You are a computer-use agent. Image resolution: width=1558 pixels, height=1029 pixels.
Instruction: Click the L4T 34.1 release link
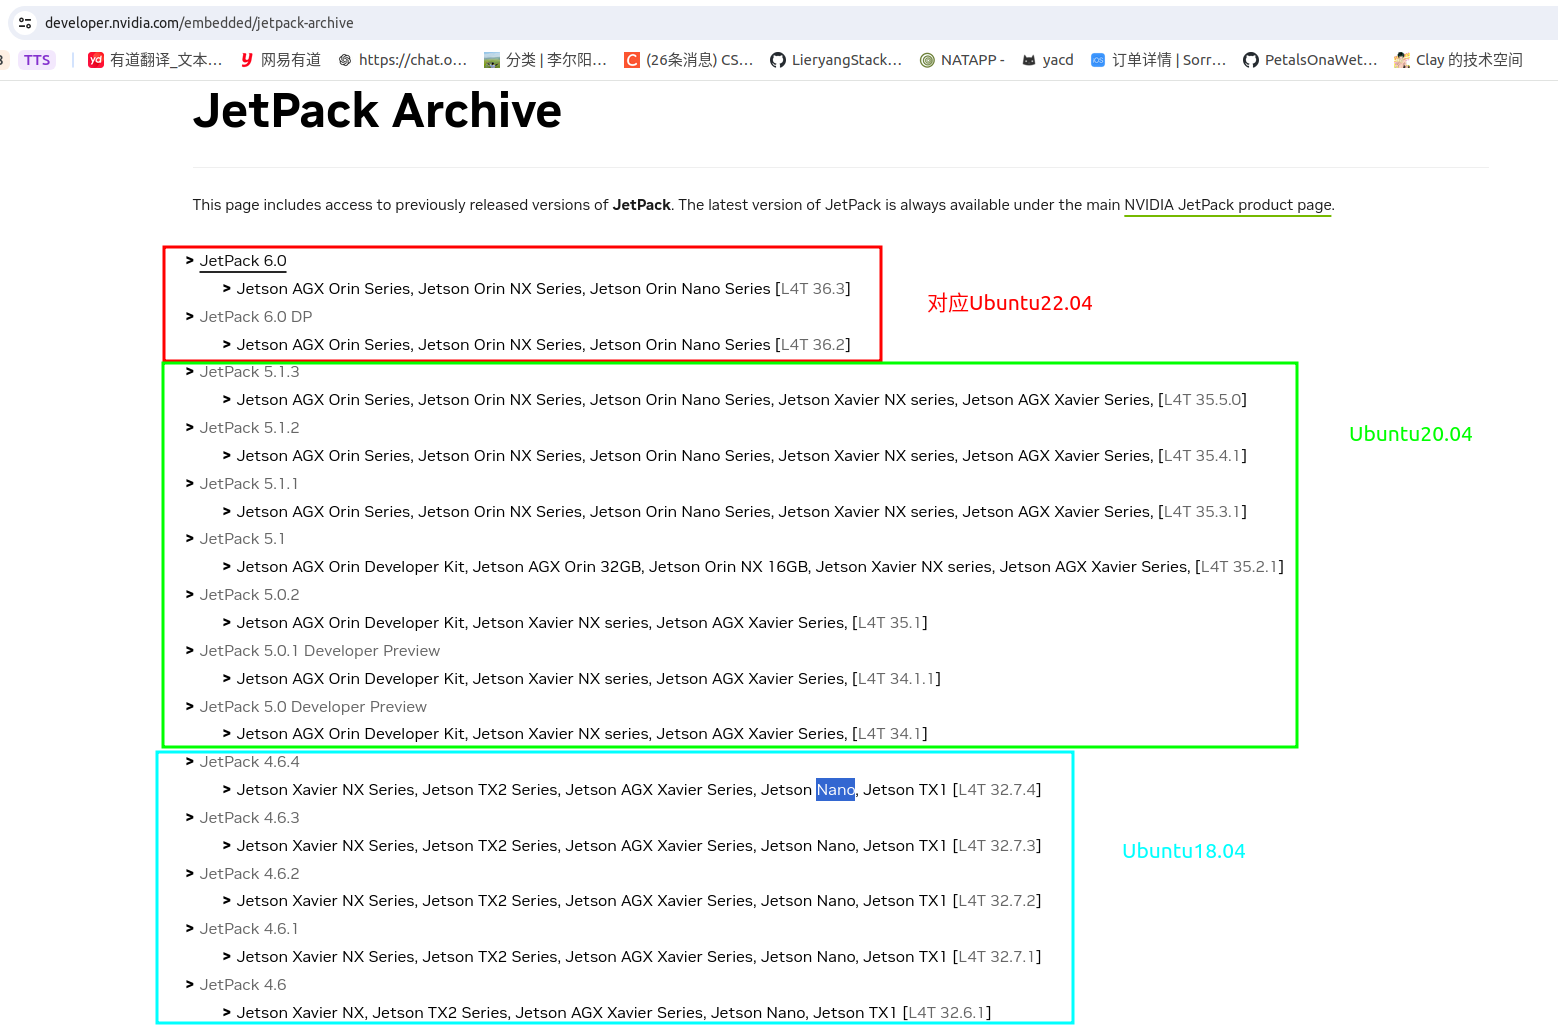[890, 734]
